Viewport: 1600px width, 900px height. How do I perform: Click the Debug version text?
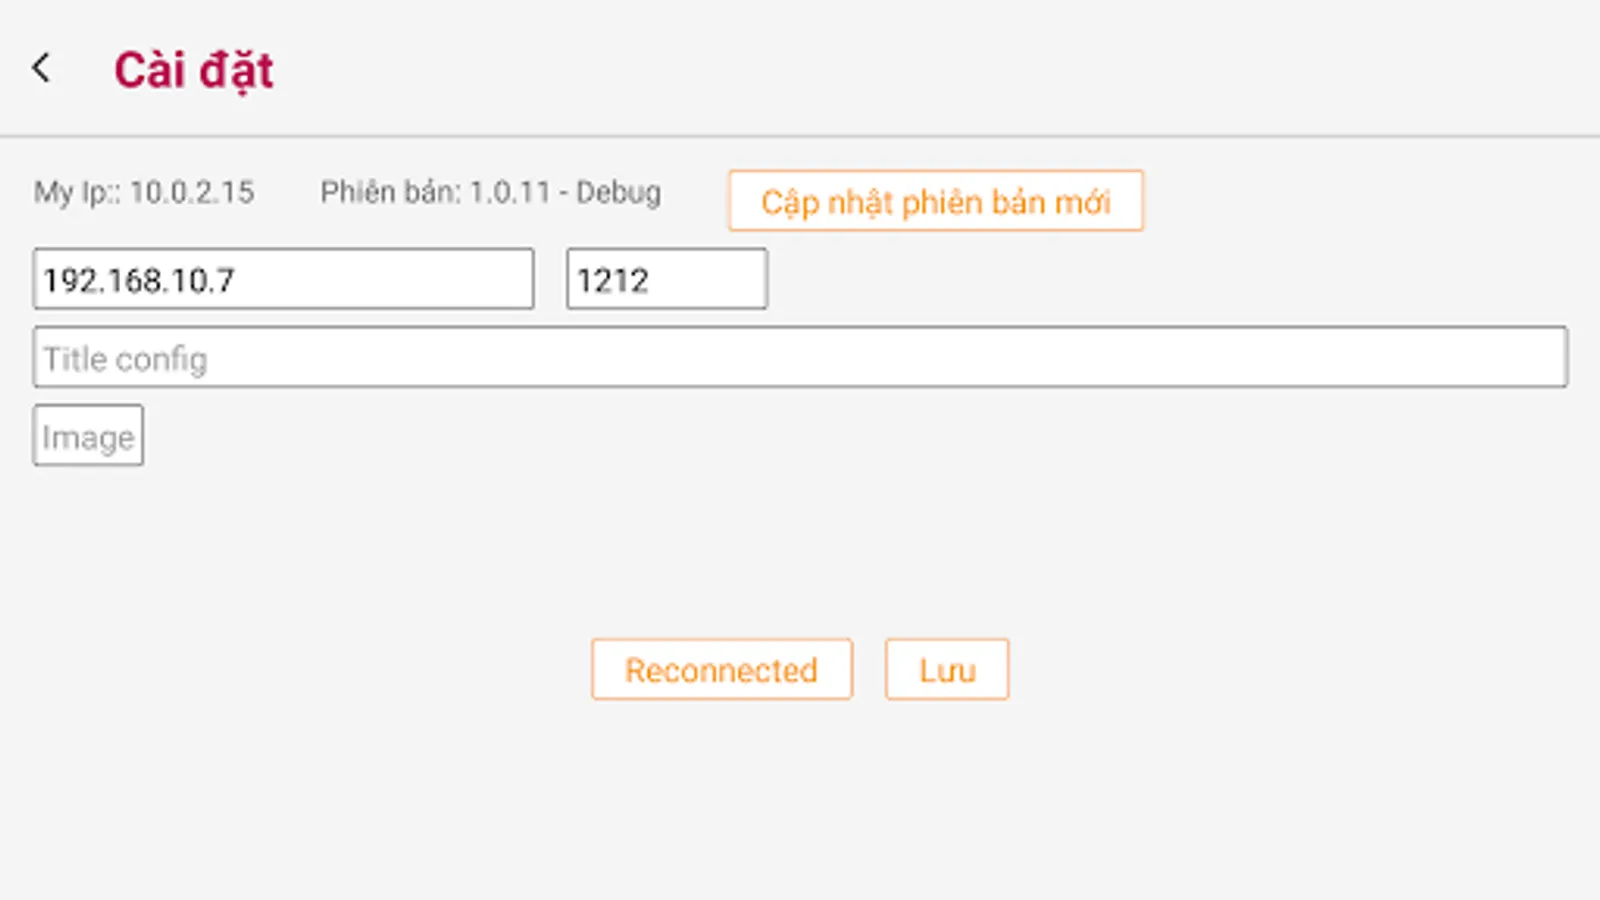point(618,192)
